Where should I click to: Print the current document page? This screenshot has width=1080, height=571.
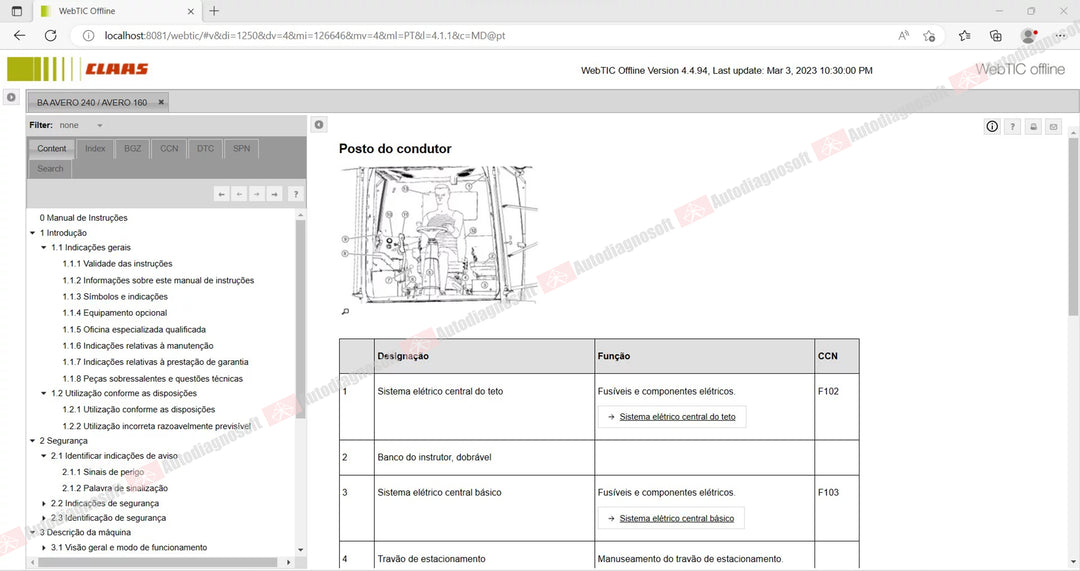[x=1033, y=126]
